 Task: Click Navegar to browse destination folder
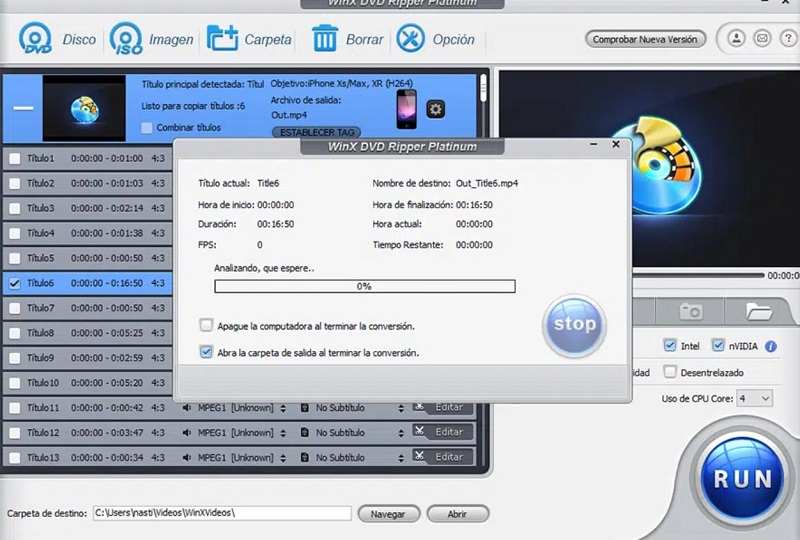388,514
